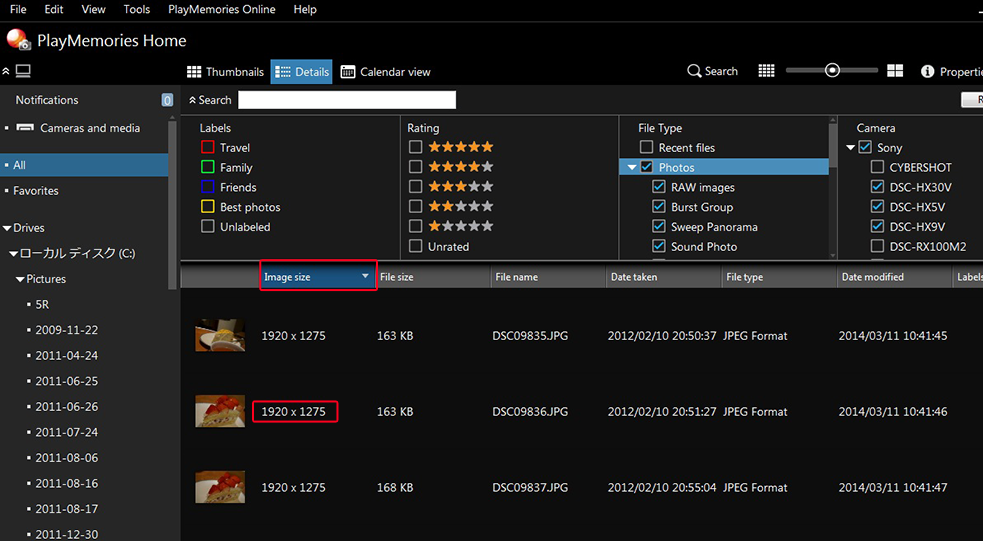Open the 2011-08-06 folder
Image resolution: width=983 pixels, height=541 pixels.
pos(66,458)
